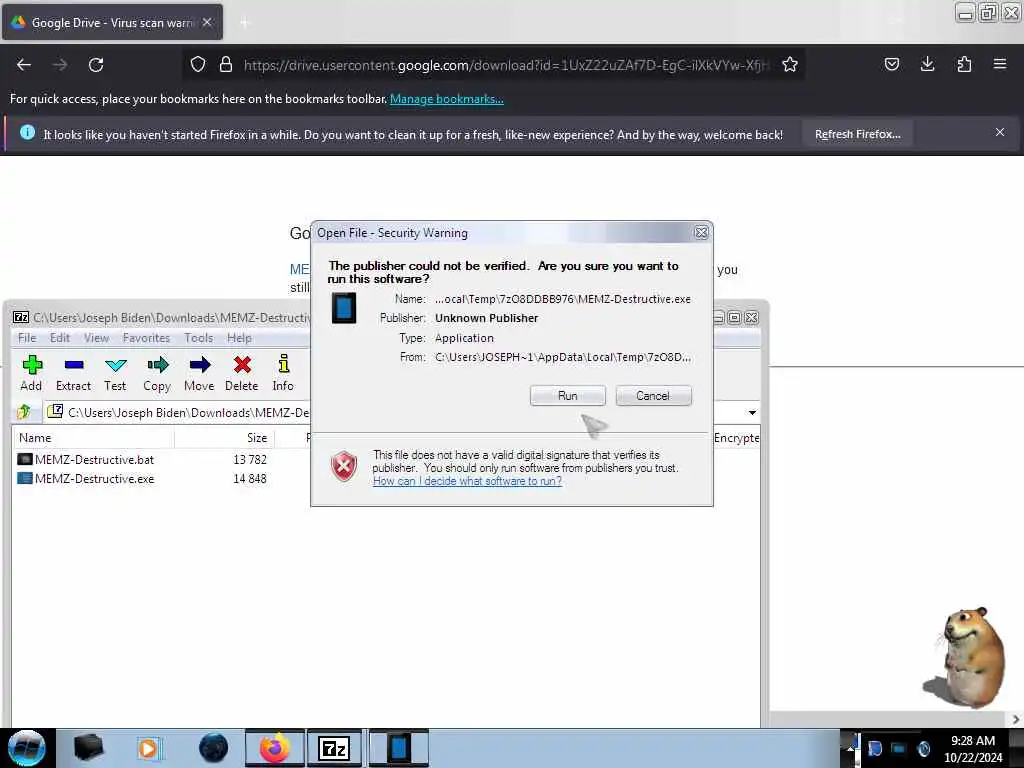1024x768 pixels.
Task: Open Firefox downloads panel
Action: click(x=927, y=64)
